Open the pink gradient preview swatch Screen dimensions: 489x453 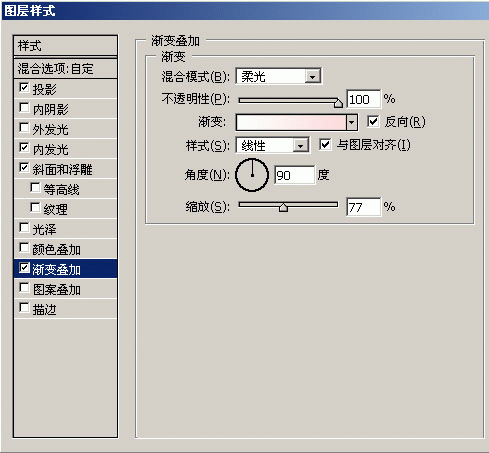pos(291,122)
